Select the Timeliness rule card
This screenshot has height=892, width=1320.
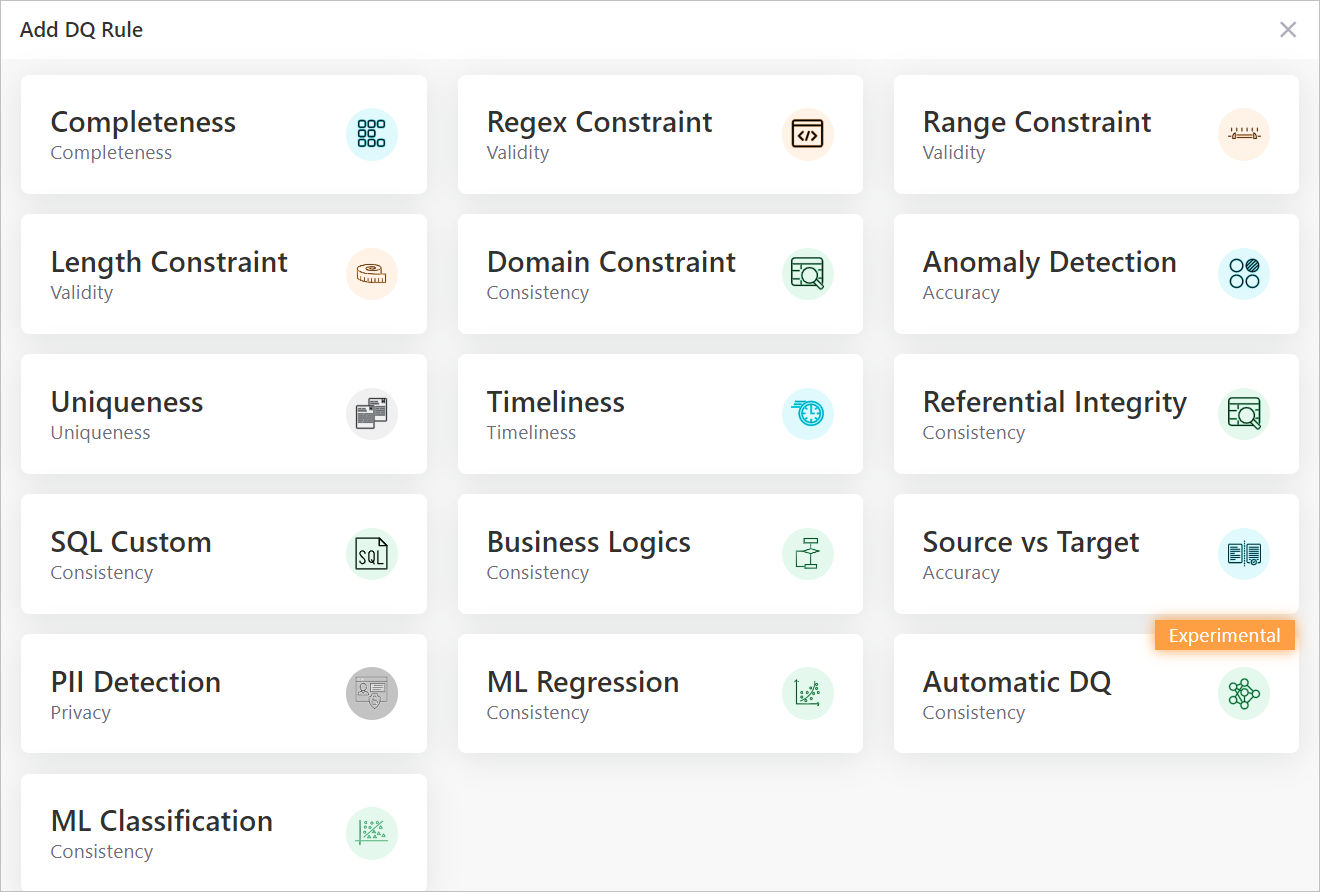[660, 414]
